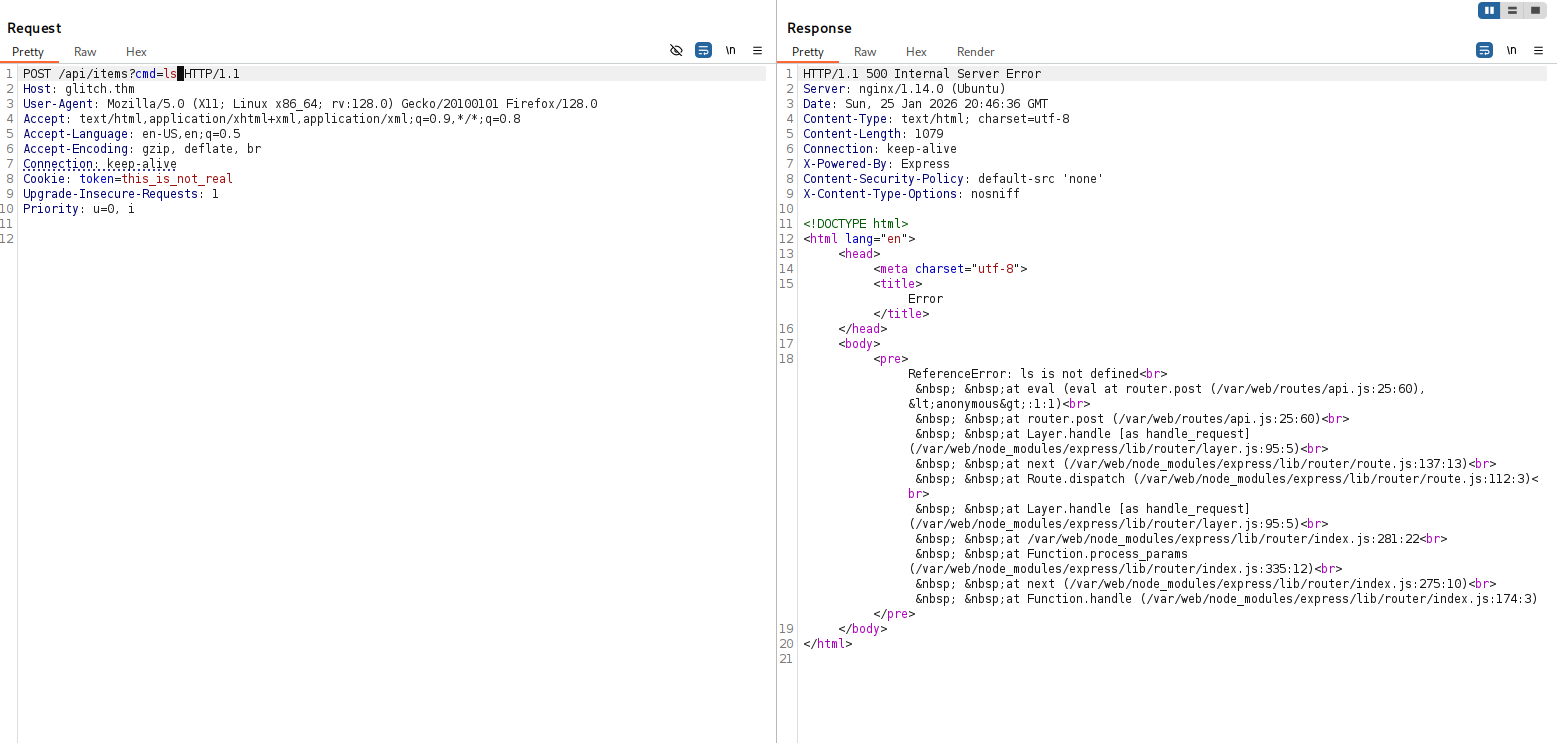Open the Raw tab in the Response panel

(x=865, y=52)
